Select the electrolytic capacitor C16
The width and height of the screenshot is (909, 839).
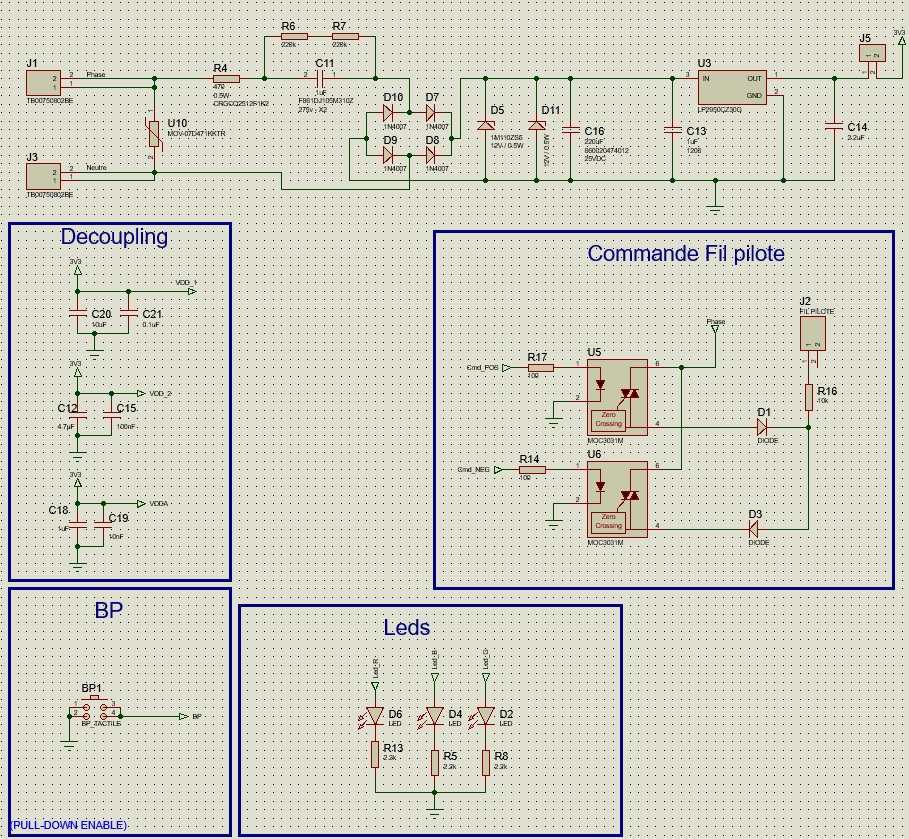pyautogui.click(x=570, y=130)
